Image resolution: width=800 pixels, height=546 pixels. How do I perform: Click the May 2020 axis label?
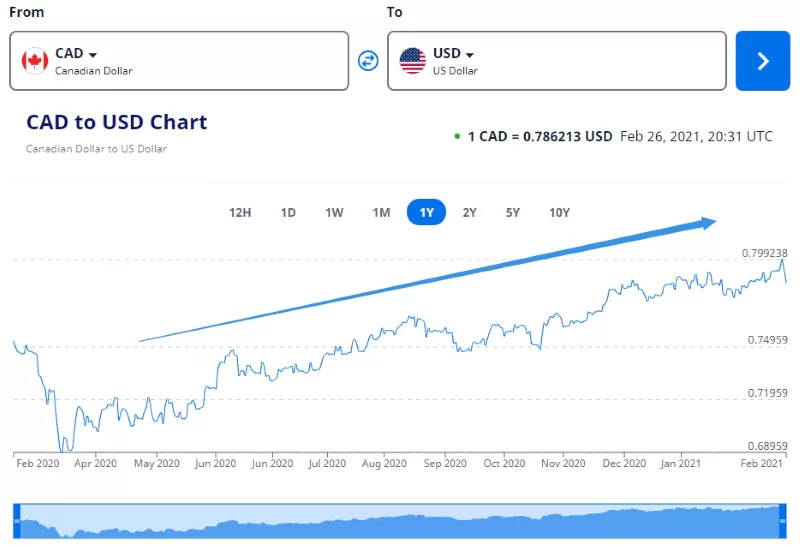pos(157,463)
